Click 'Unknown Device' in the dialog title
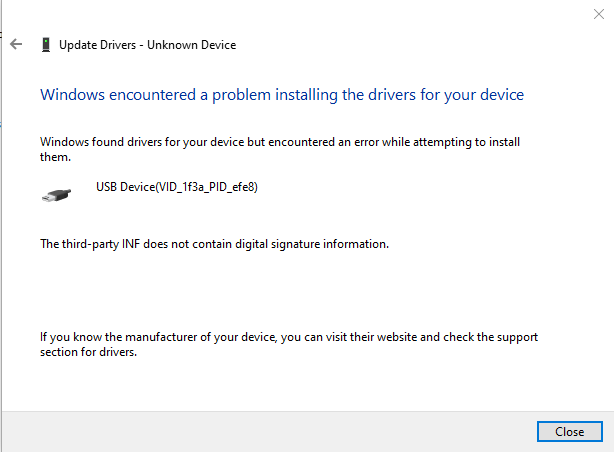Screen dimensions: 614x452 click(191, 45)
